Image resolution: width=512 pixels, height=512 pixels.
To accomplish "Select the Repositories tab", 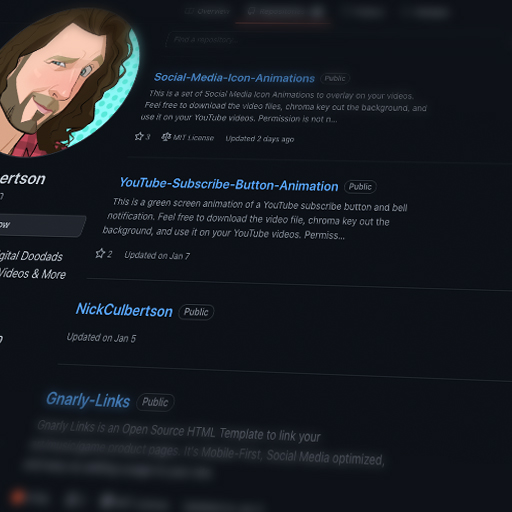I will pyautogui.click(x=283, y=12).
